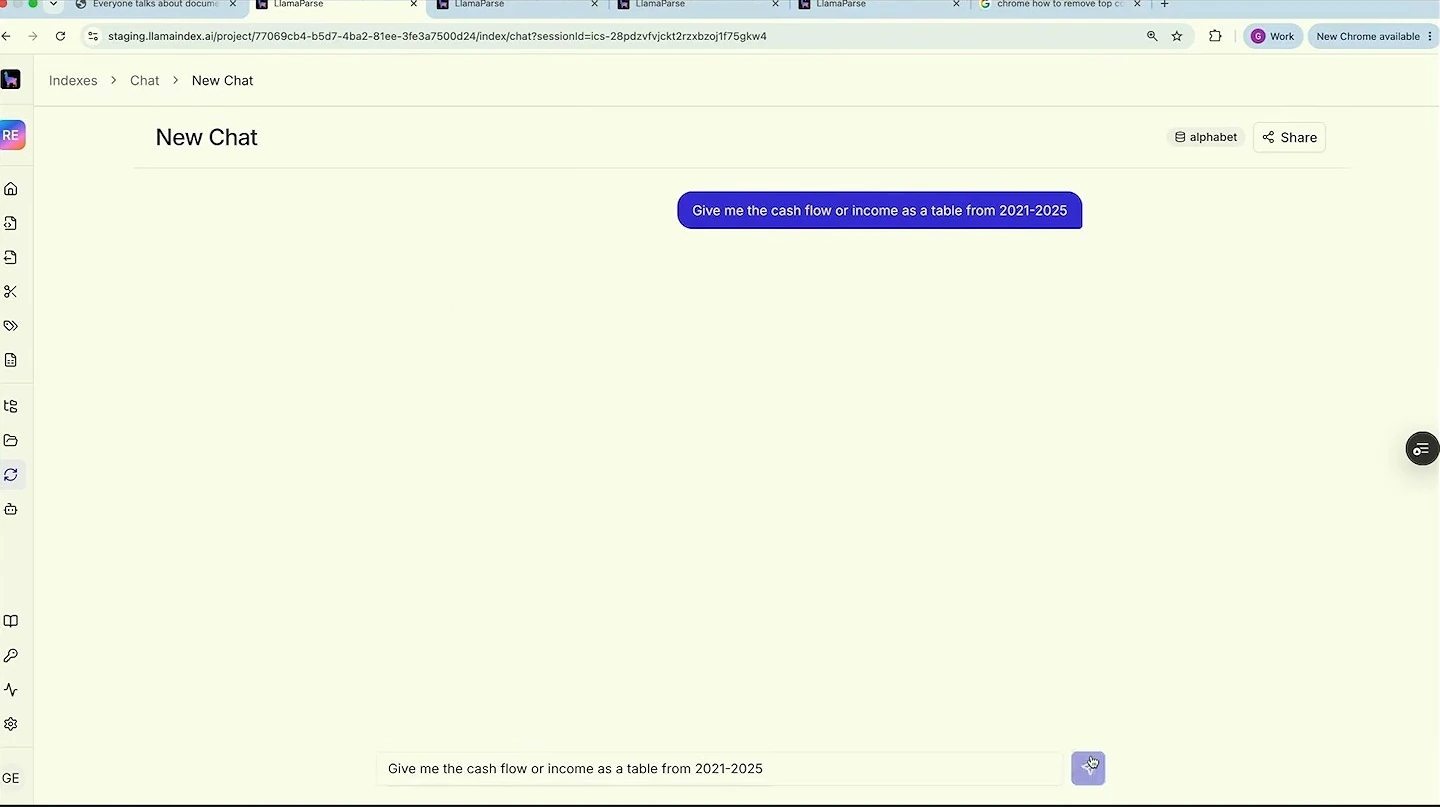This screenshot has height=807, width=1440.
Task: Open the tree hierarchy icon in sidebar
Action: [x=11, y=406]
